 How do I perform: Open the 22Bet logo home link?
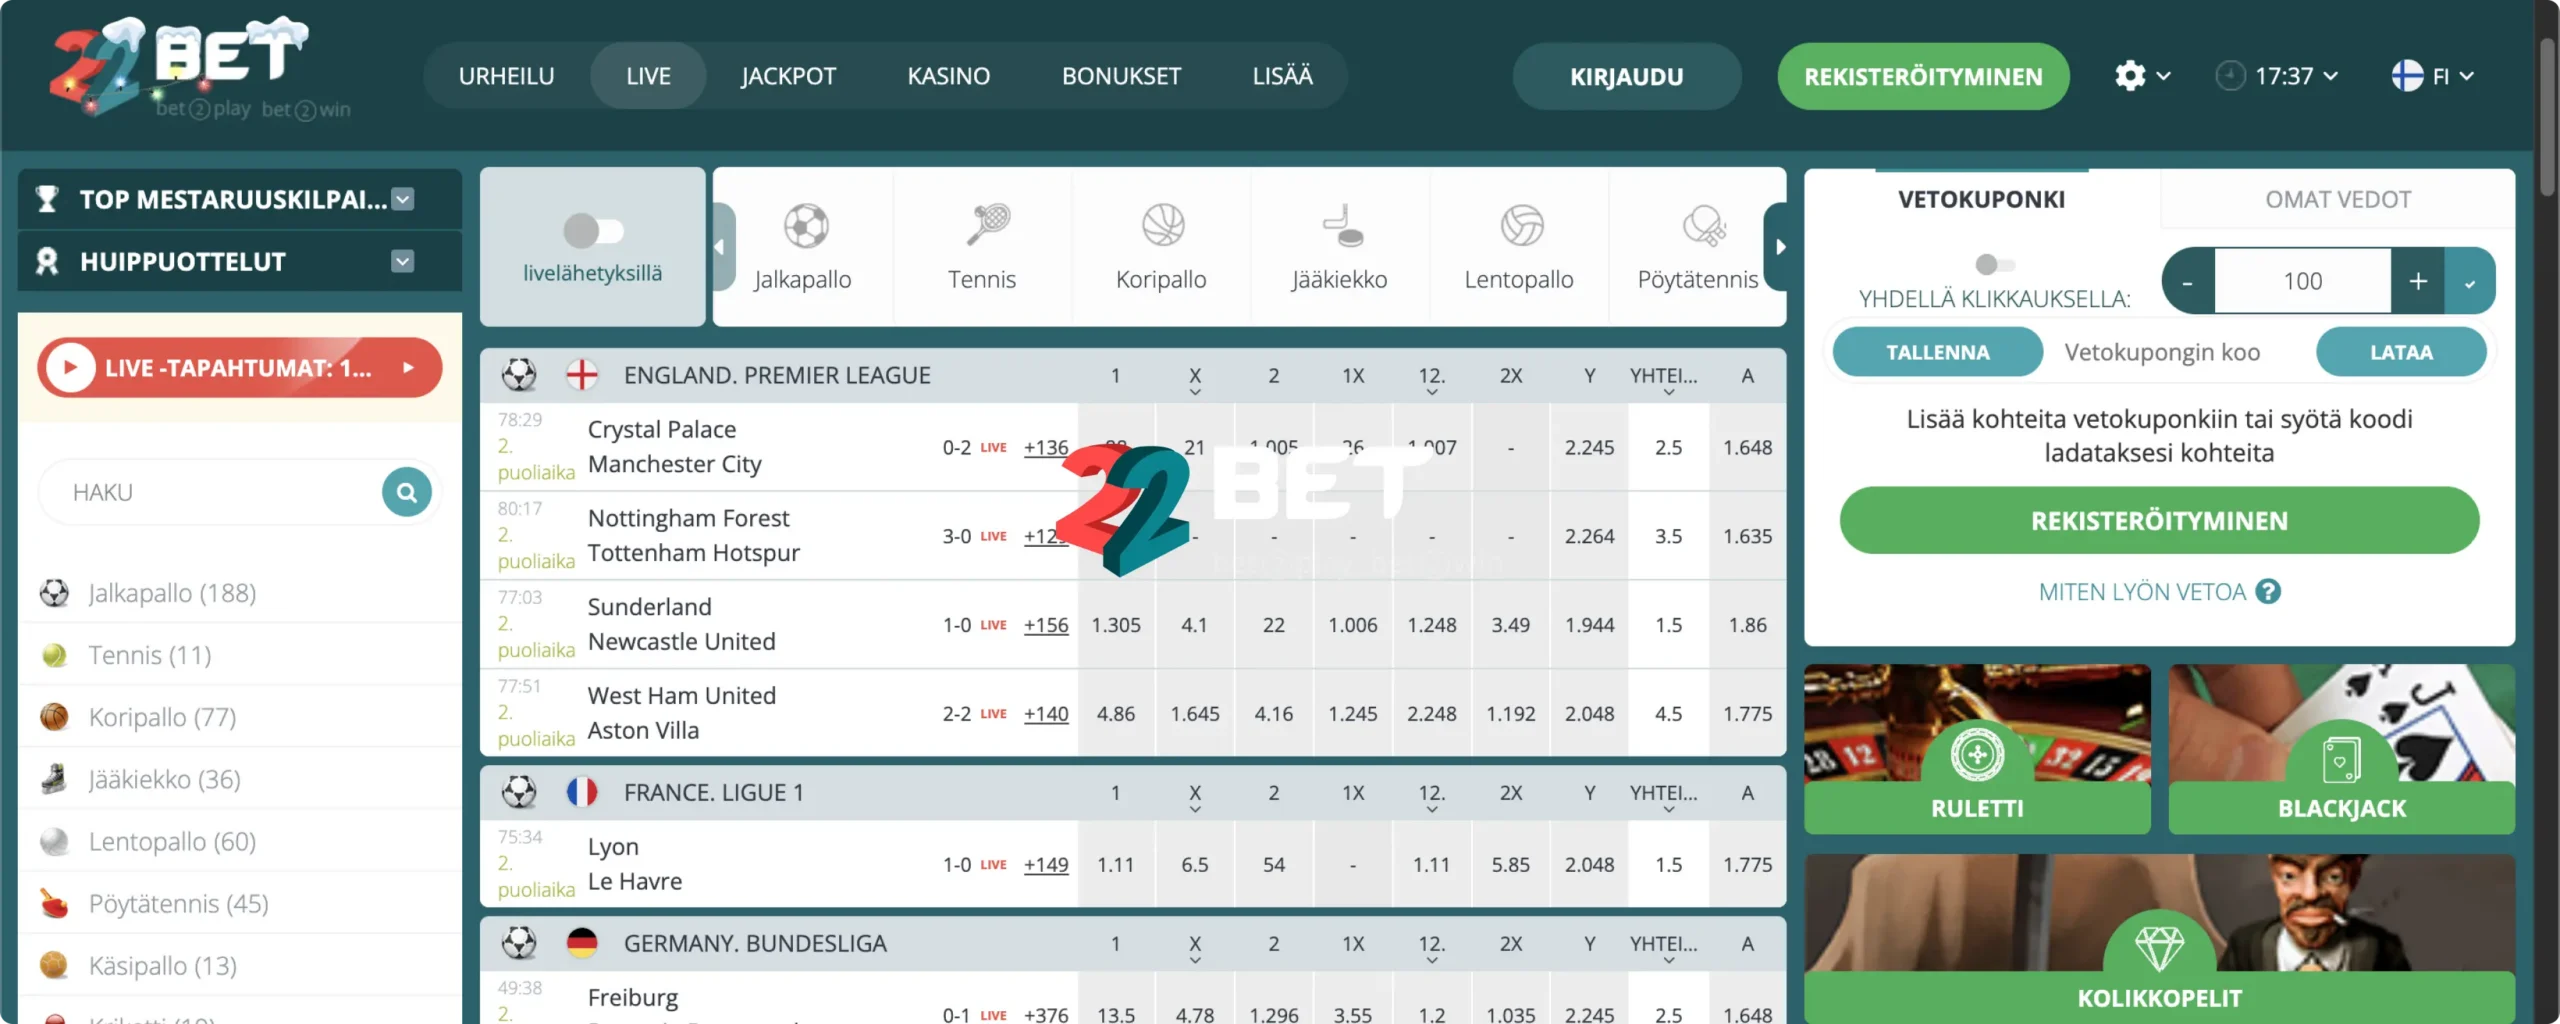[200, 68]
